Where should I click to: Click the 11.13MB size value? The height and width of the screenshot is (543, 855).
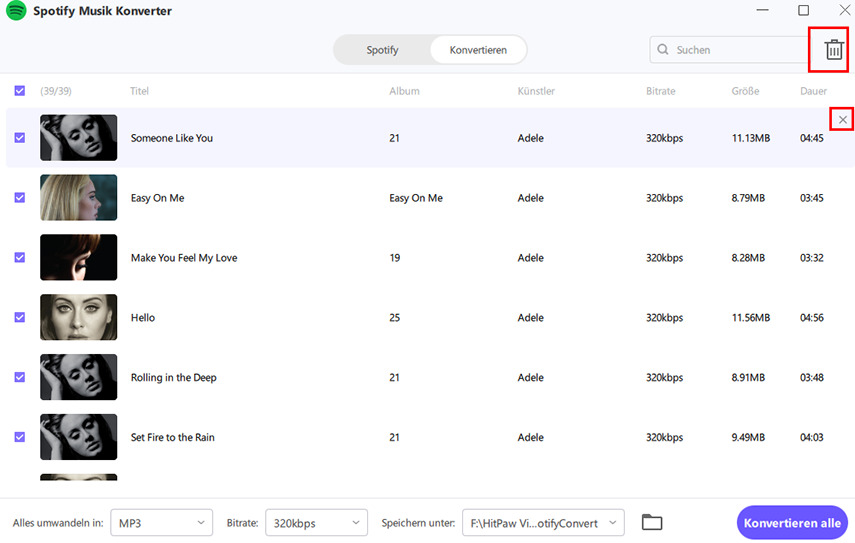coord(750,138)
